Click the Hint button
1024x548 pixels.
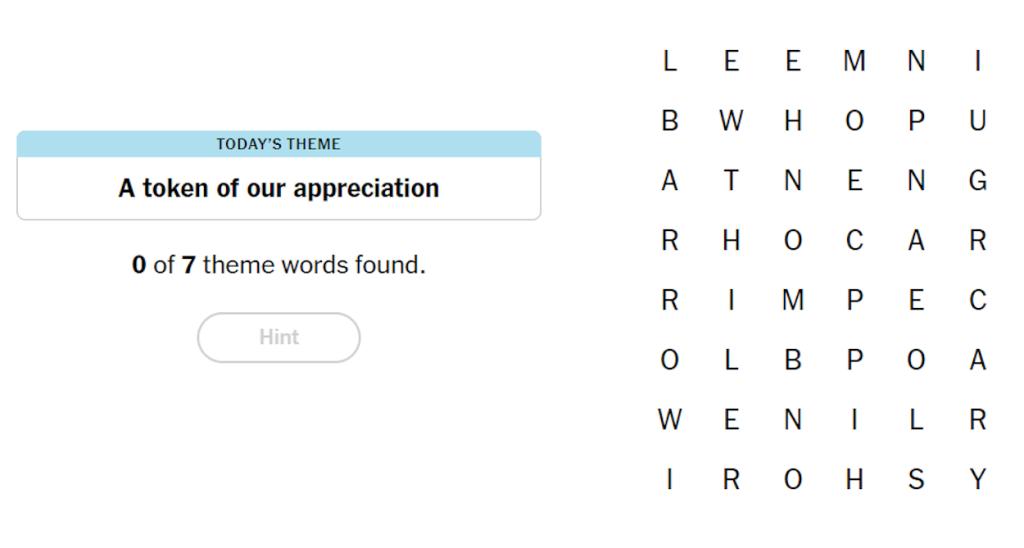pyautogui.click(x=279, y=337)
